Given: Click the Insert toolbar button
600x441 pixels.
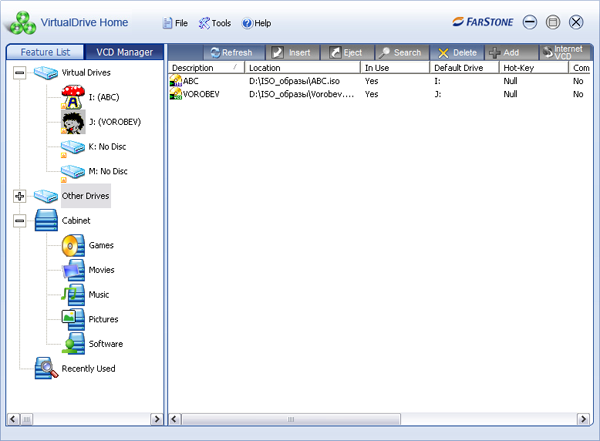Looking at the screenshot, I should (x=293, y=52).
